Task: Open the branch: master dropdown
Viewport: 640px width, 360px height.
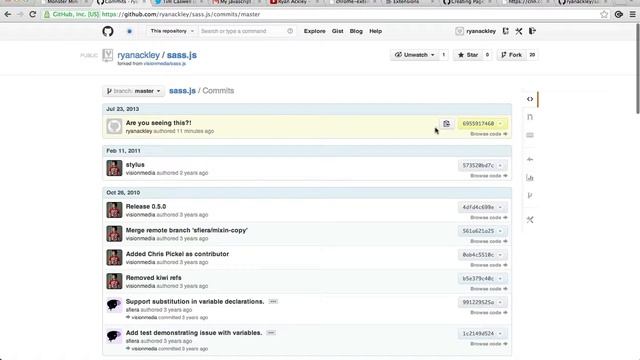Action: pos(133,91)
